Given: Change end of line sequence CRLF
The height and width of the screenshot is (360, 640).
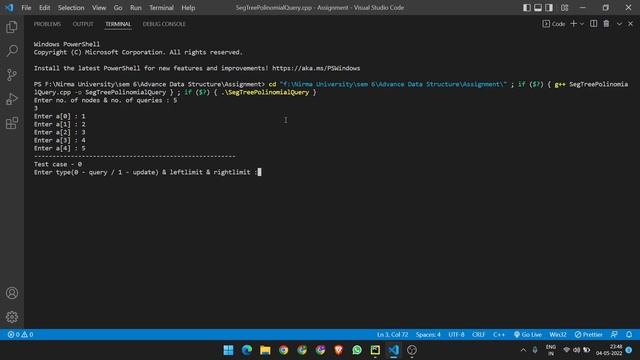Looking at the screenshot, I should (x=478, y=334).
